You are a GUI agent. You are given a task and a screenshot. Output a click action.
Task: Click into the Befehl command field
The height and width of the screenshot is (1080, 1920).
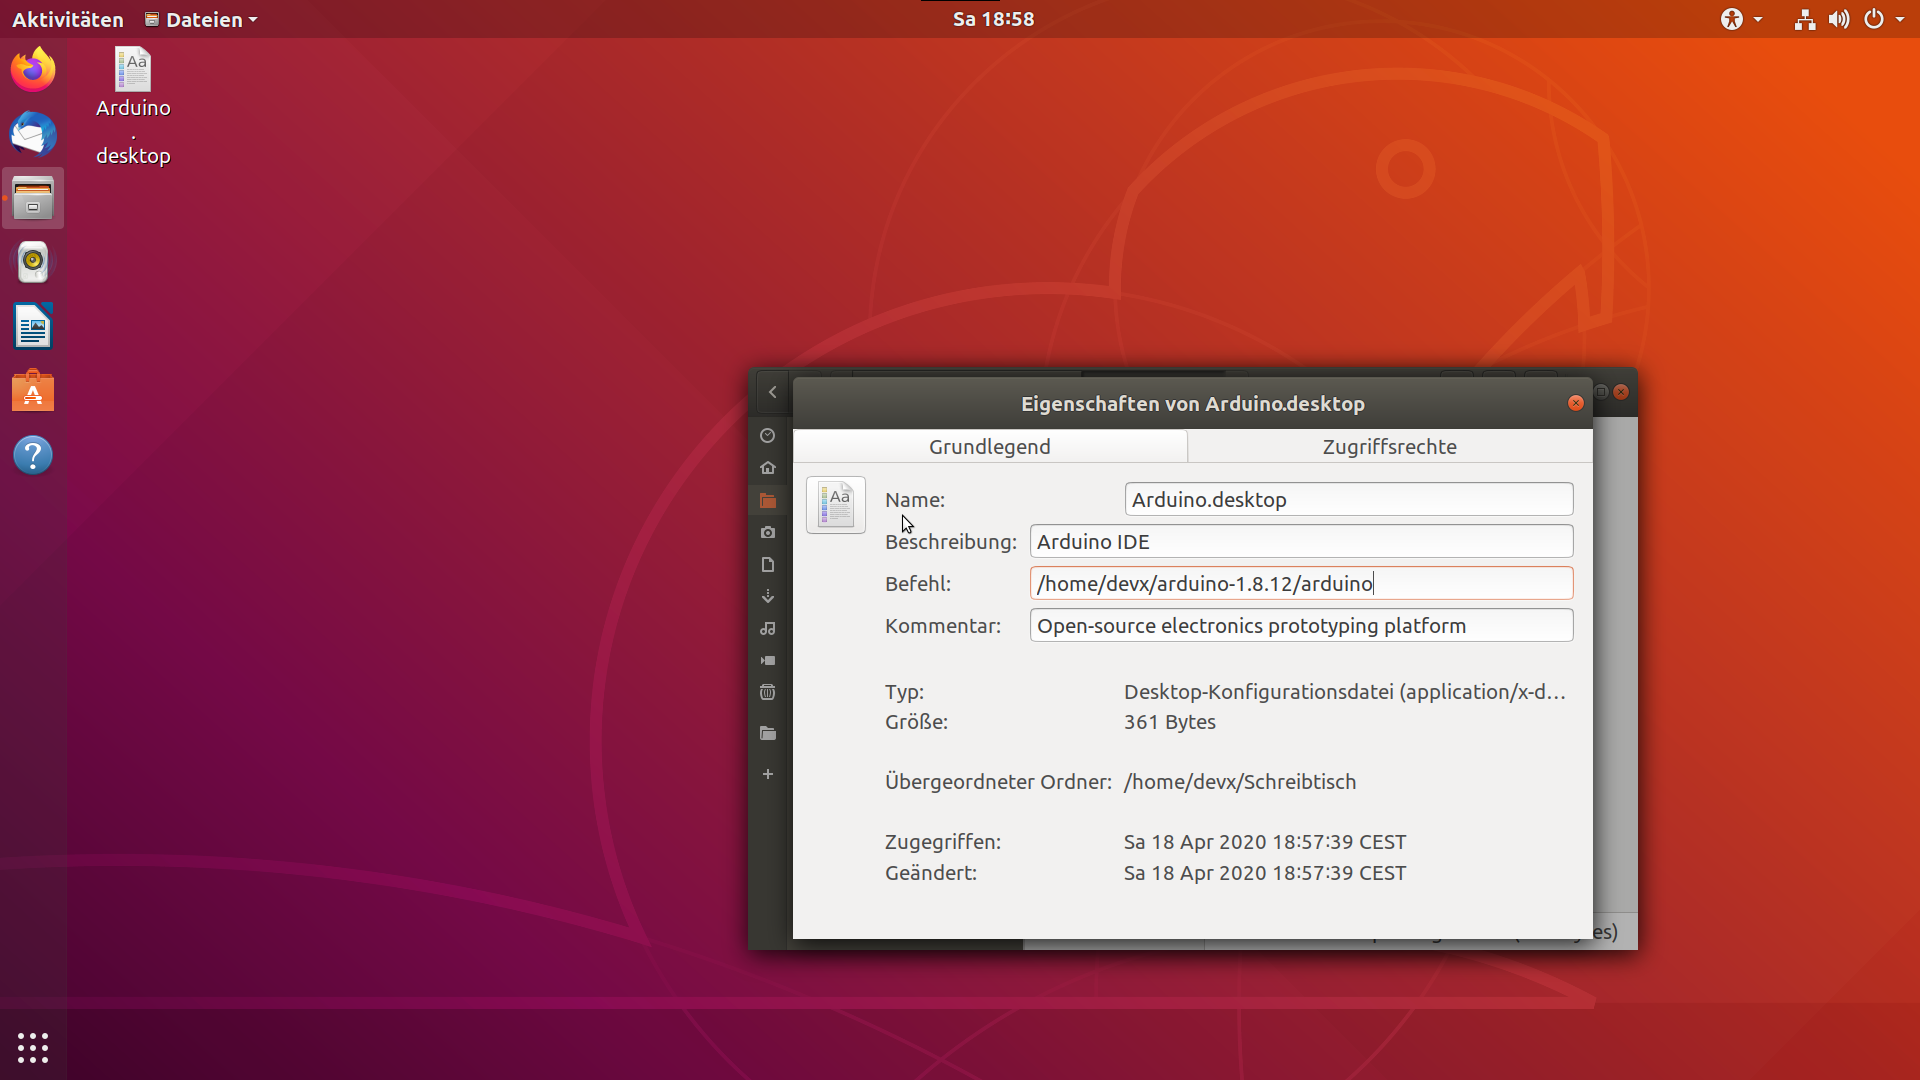coord(1301,583)
